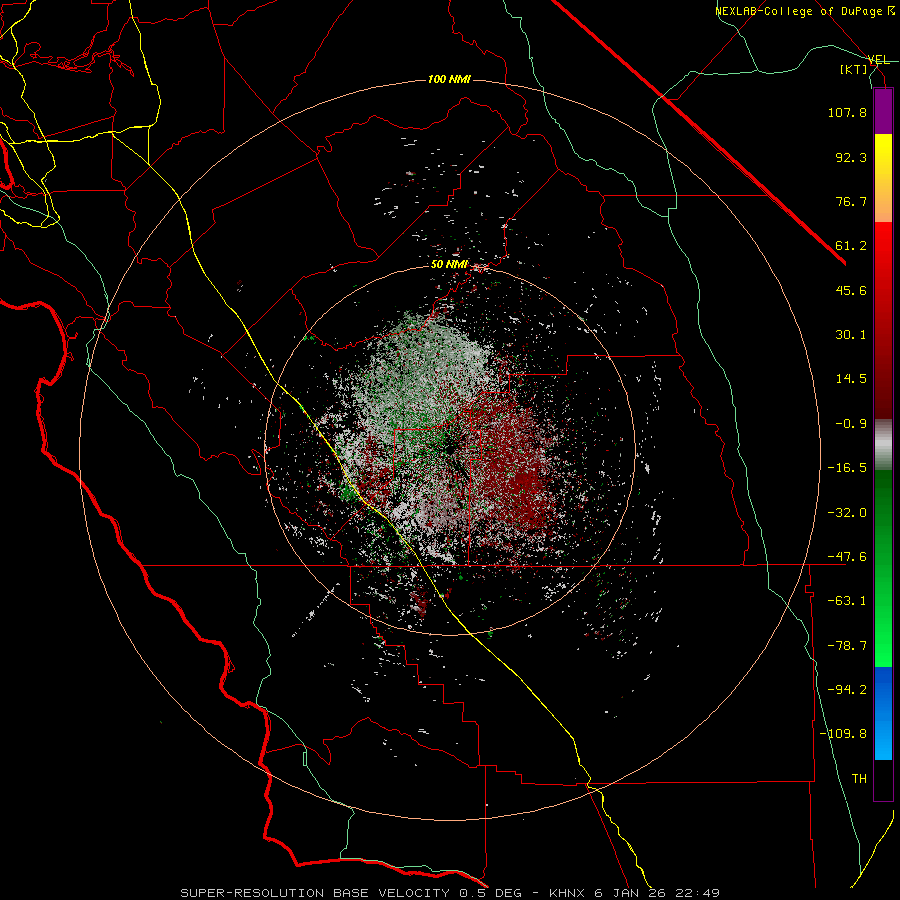Viewport: 900px width, 900px height.
Task: Click the 50 NMI range ring label
Action: 449,265
